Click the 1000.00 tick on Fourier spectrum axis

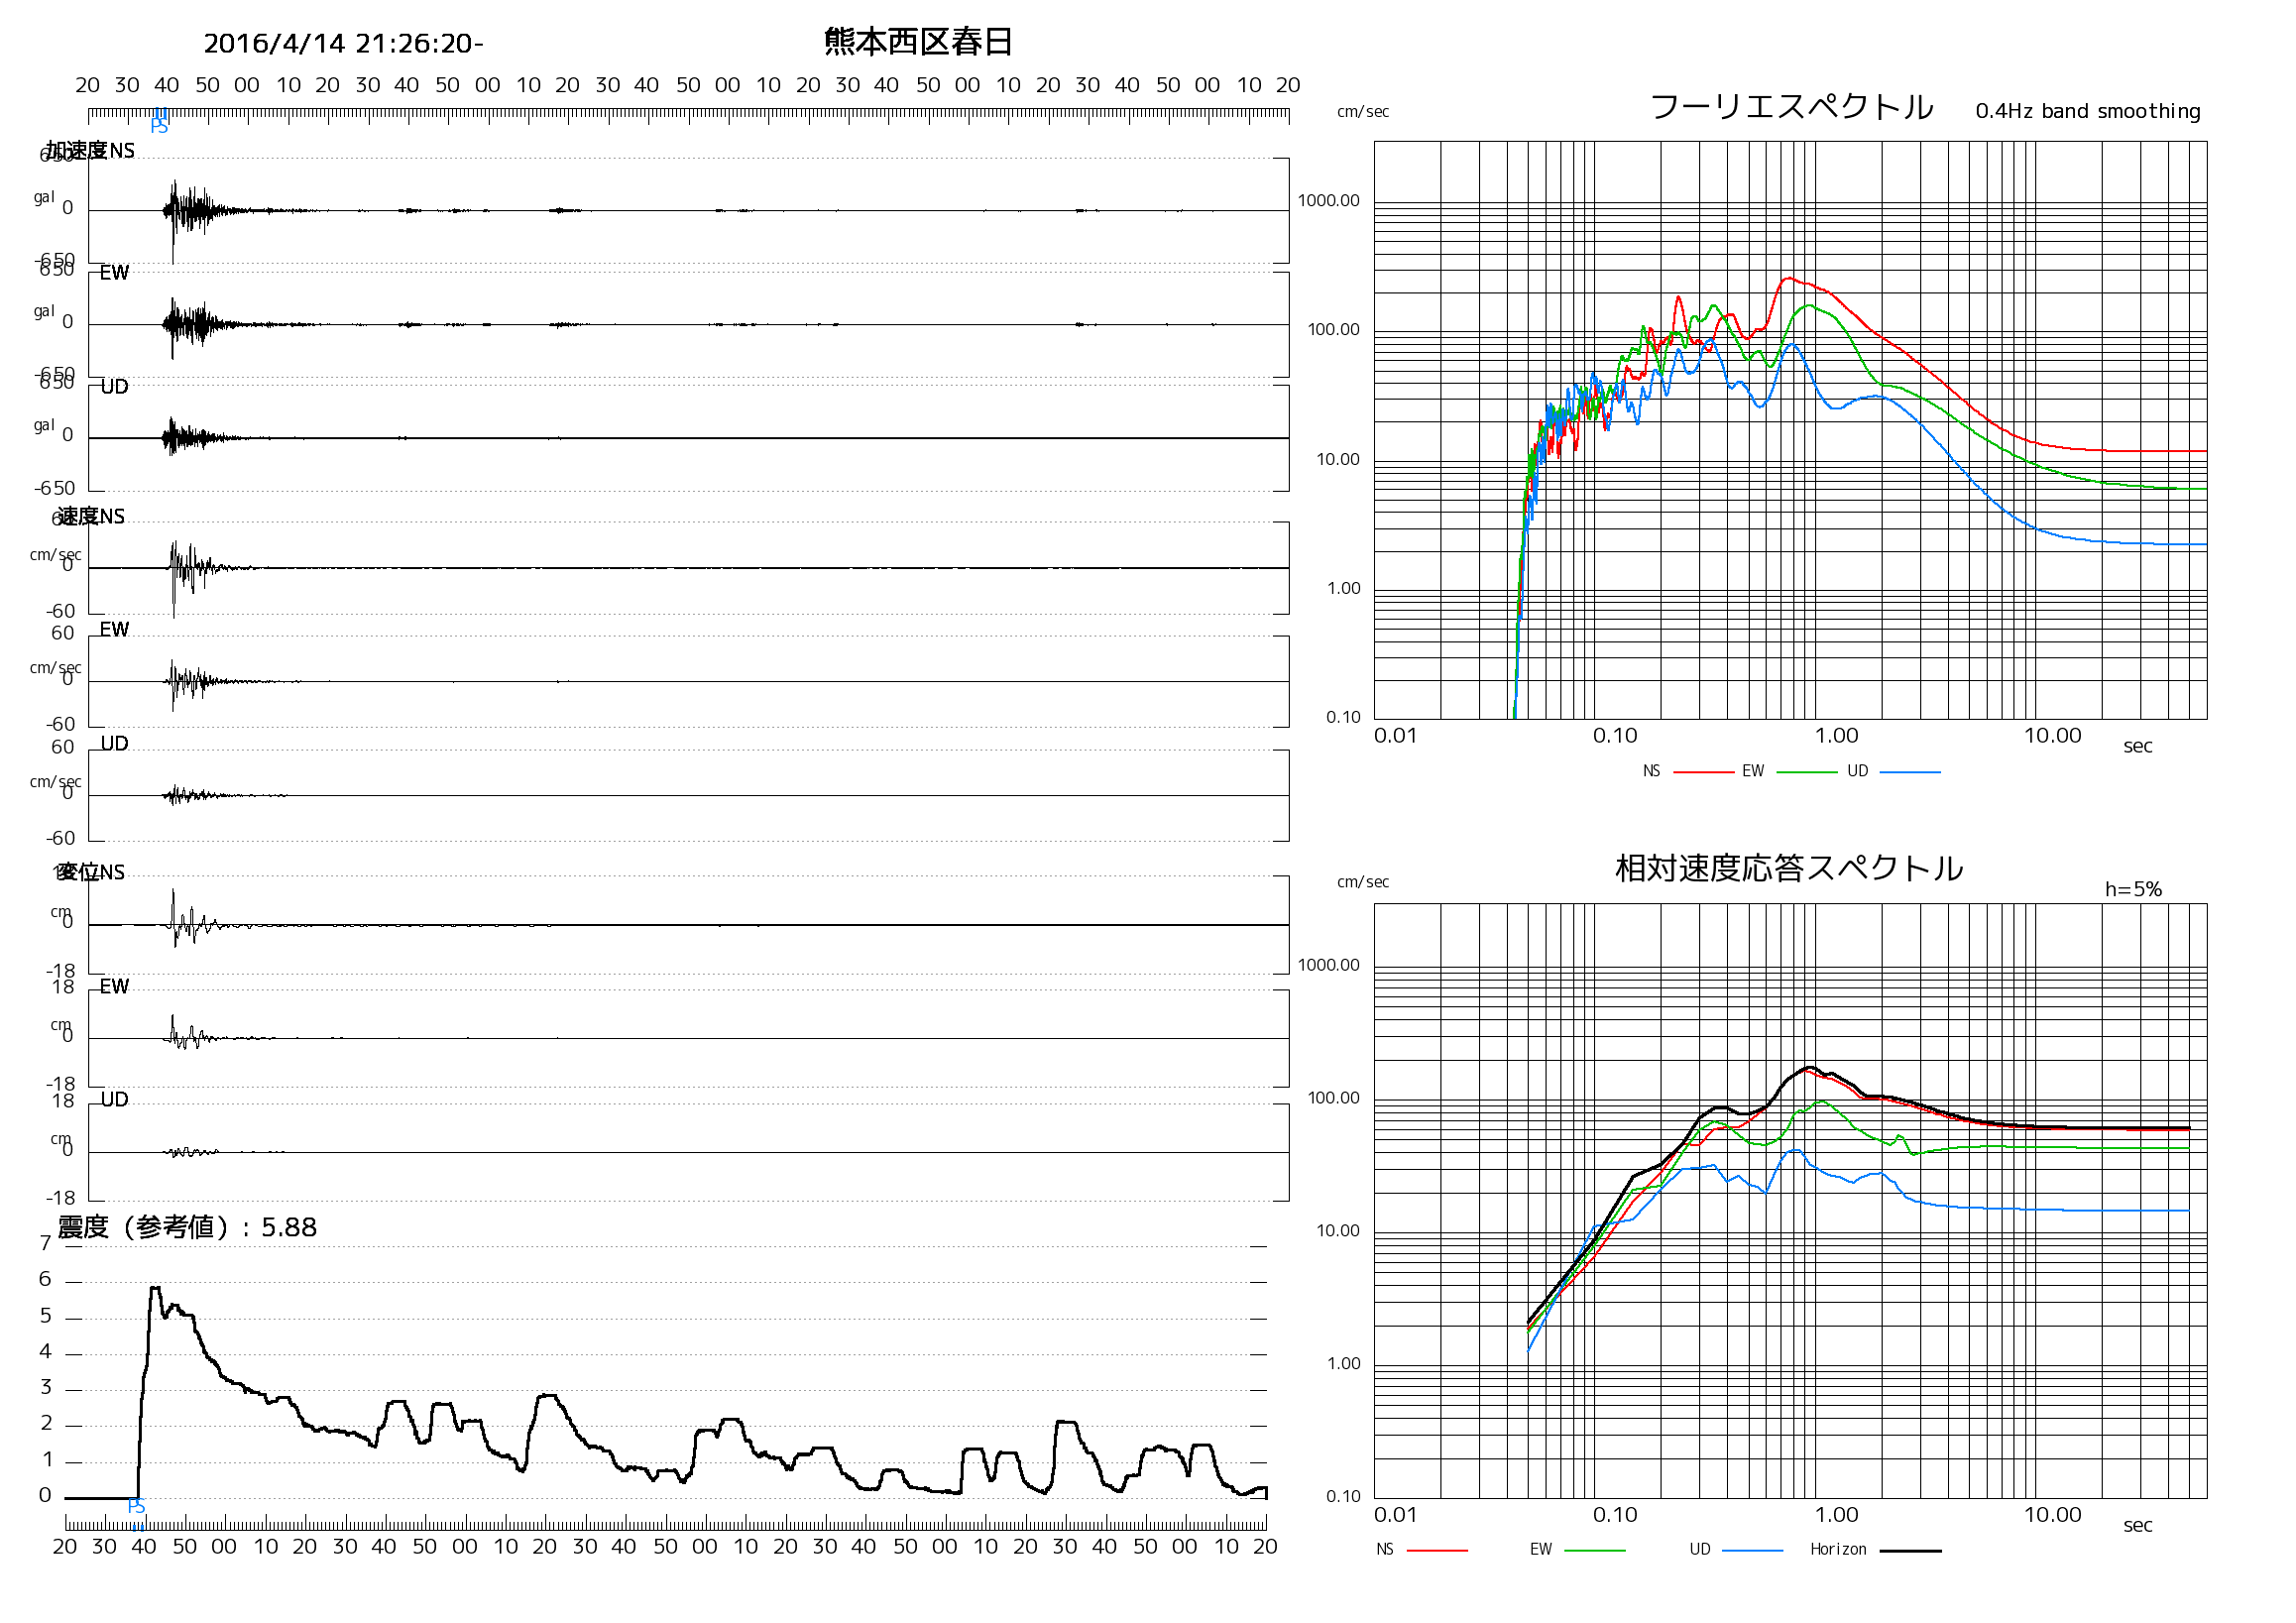1328,201
